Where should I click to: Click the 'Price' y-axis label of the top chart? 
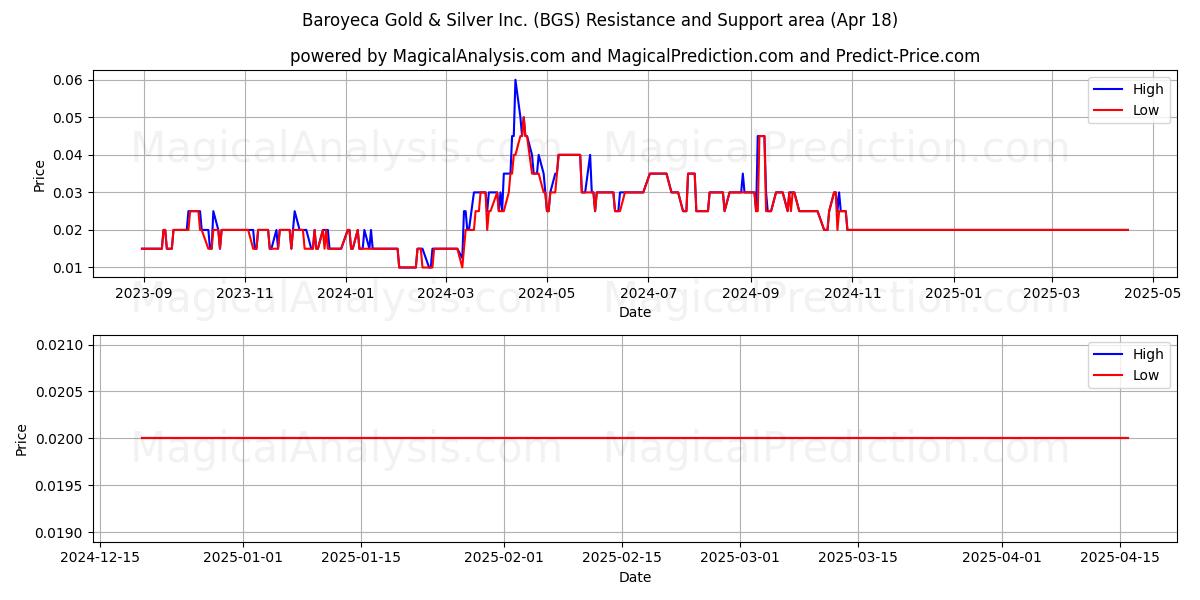coord(39,174)
